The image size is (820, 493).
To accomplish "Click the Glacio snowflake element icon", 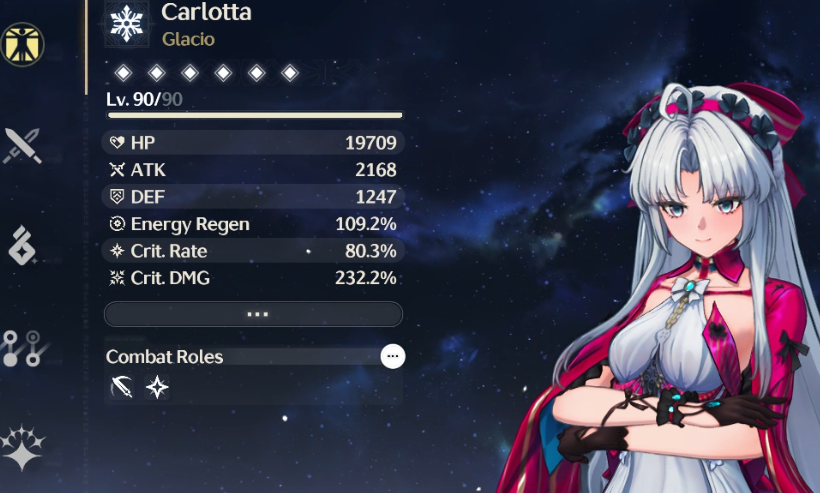I will coord(127,24).
